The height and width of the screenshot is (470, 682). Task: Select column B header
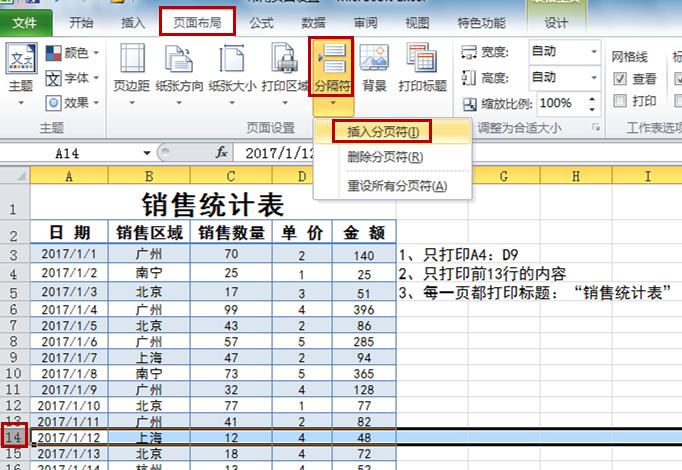pos(149,176)
